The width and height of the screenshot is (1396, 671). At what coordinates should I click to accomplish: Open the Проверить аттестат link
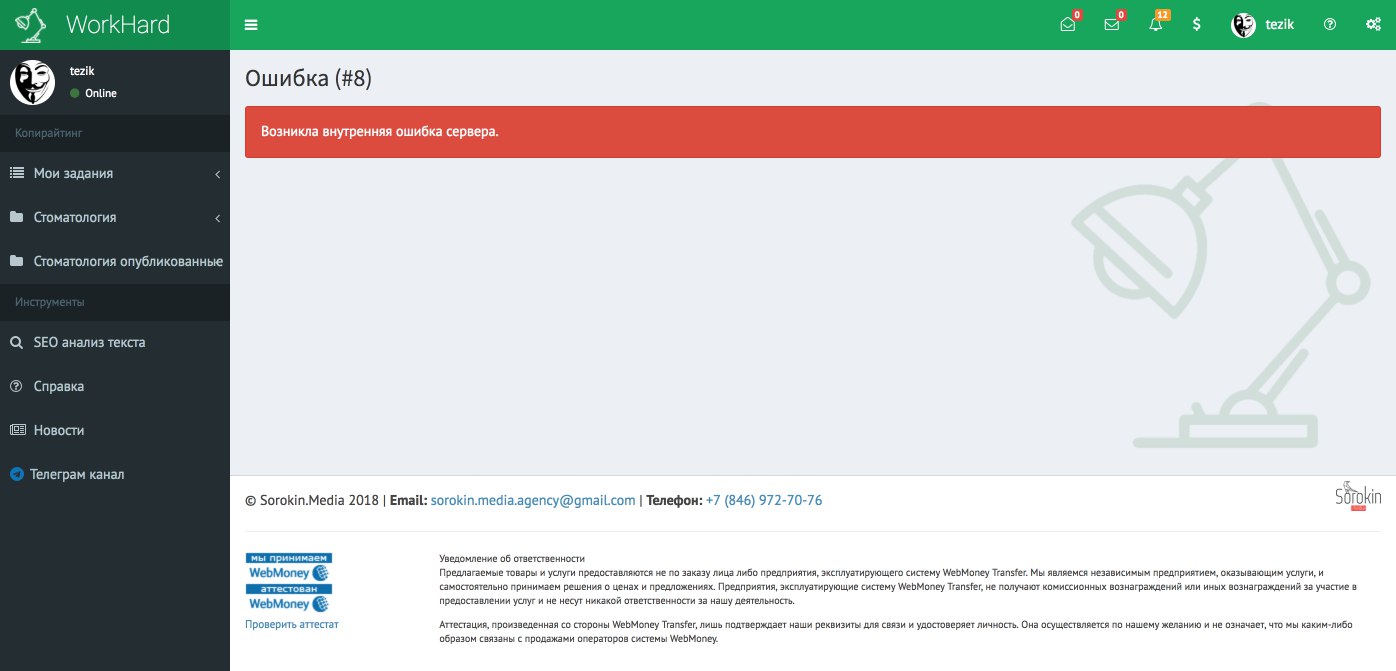[292, 624]
